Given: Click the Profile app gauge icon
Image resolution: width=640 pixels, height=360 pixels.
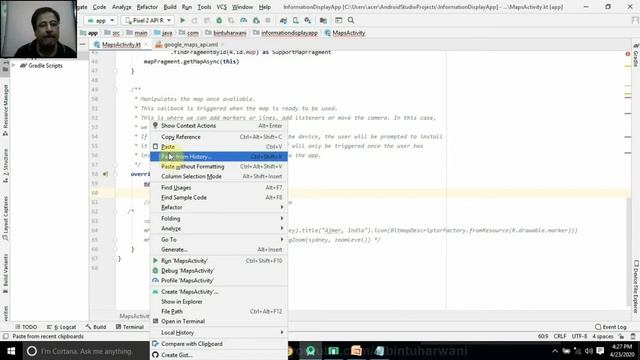Looking at the screenshot, I should point(244,20).
